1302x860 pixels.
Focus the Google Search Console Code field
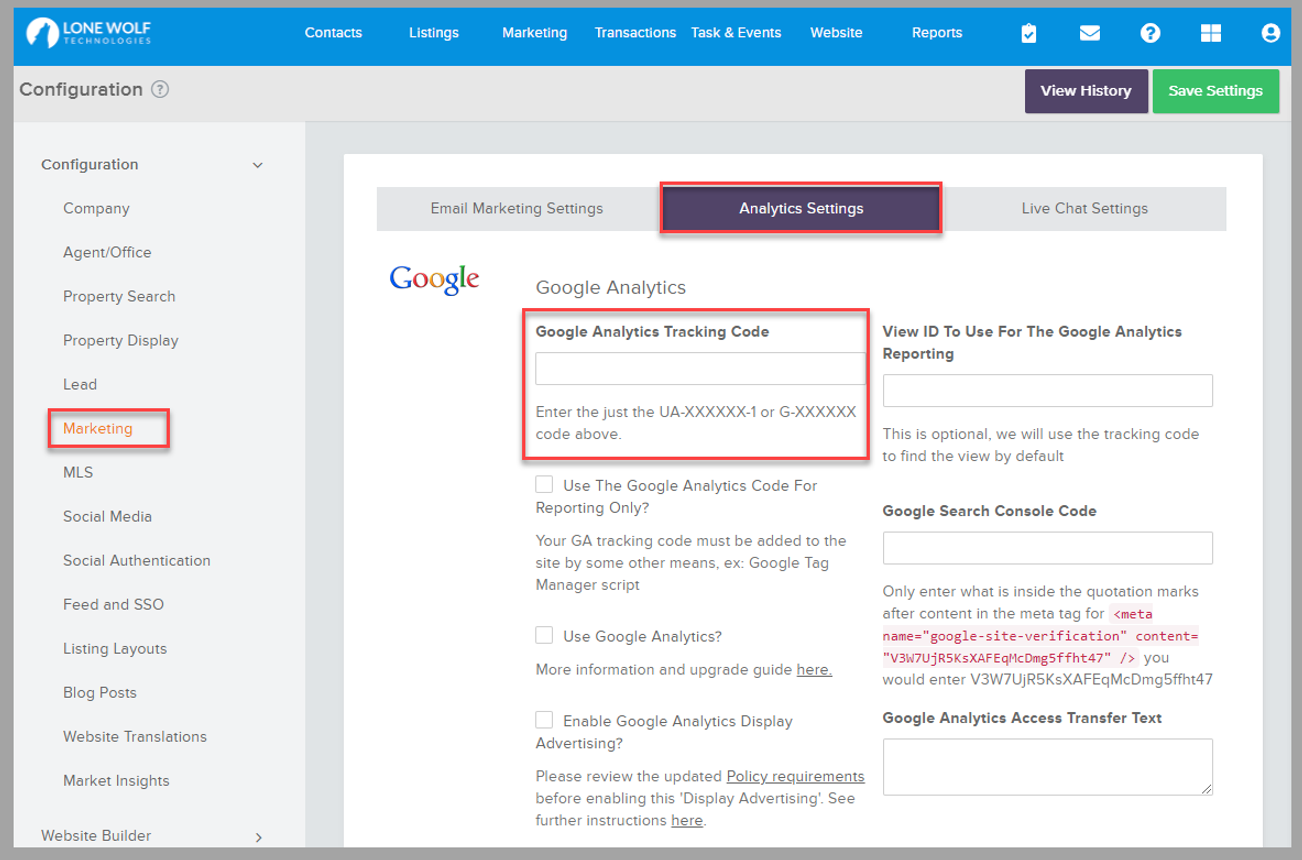pos(1048,548)
